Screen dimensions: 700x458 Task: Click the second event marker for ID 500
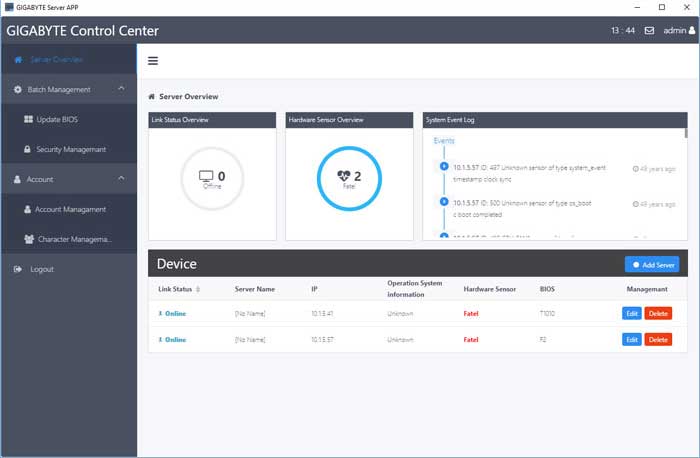[x=444, y=201]
